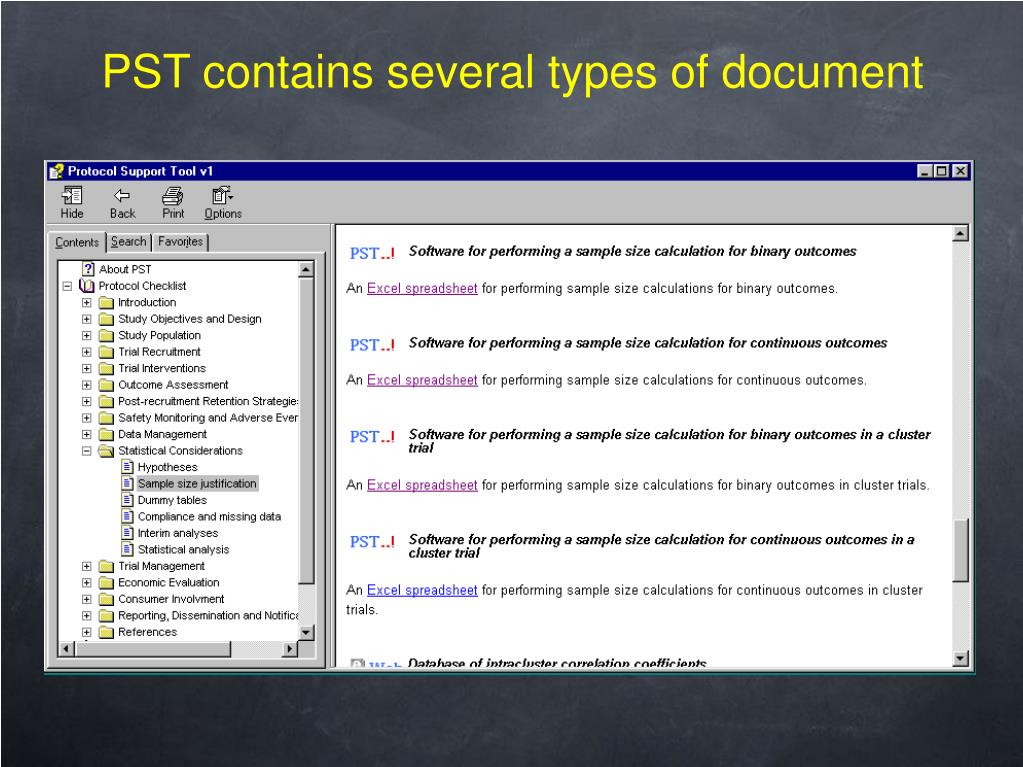Select Reporting, Dissemination and Notification item
The height and width of the screenshot is (767, 1023).
(x=207, y=616)
